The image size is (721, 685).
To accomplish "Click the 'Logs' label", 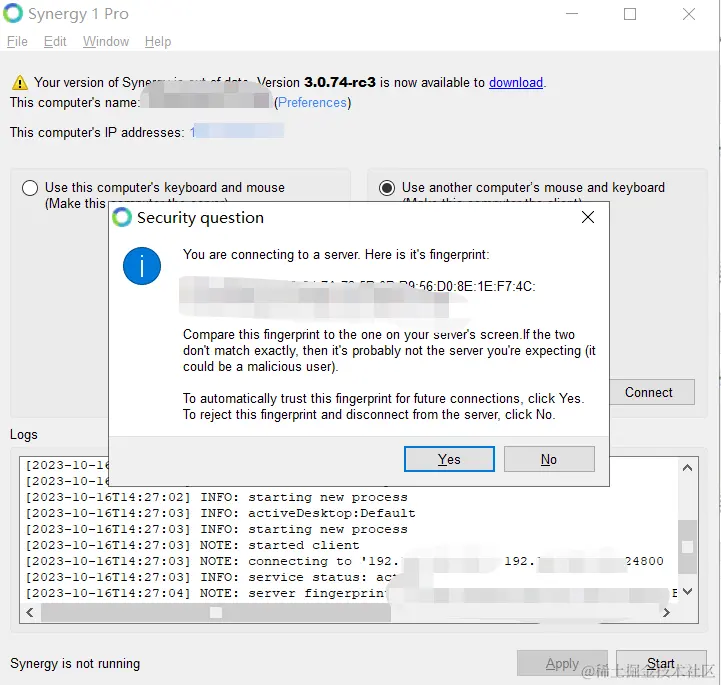I will [x=24, y=434].
